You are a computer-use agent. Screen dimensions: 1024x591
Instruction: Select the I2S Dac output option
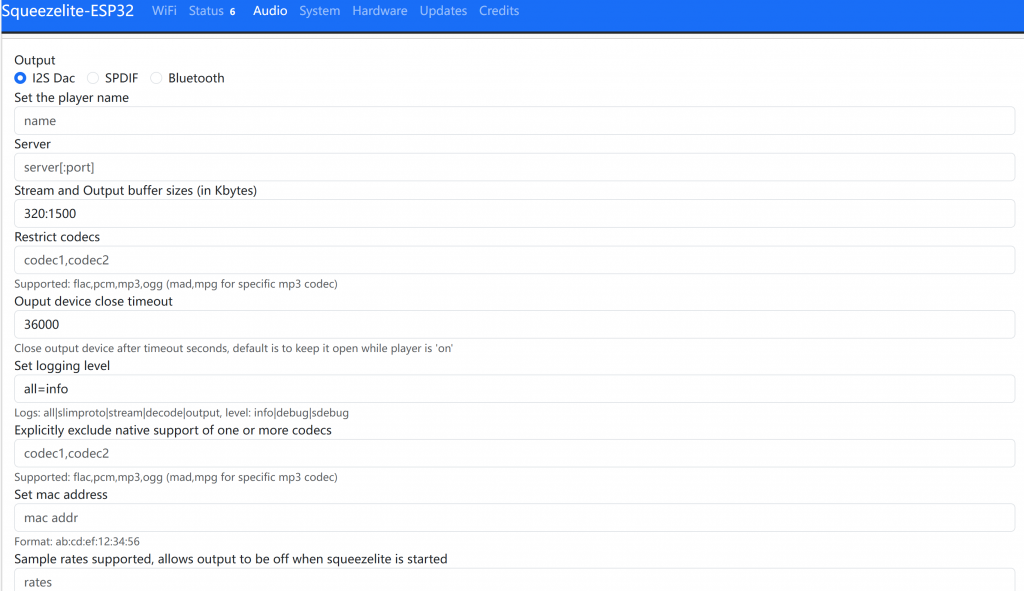pos(21,78)
